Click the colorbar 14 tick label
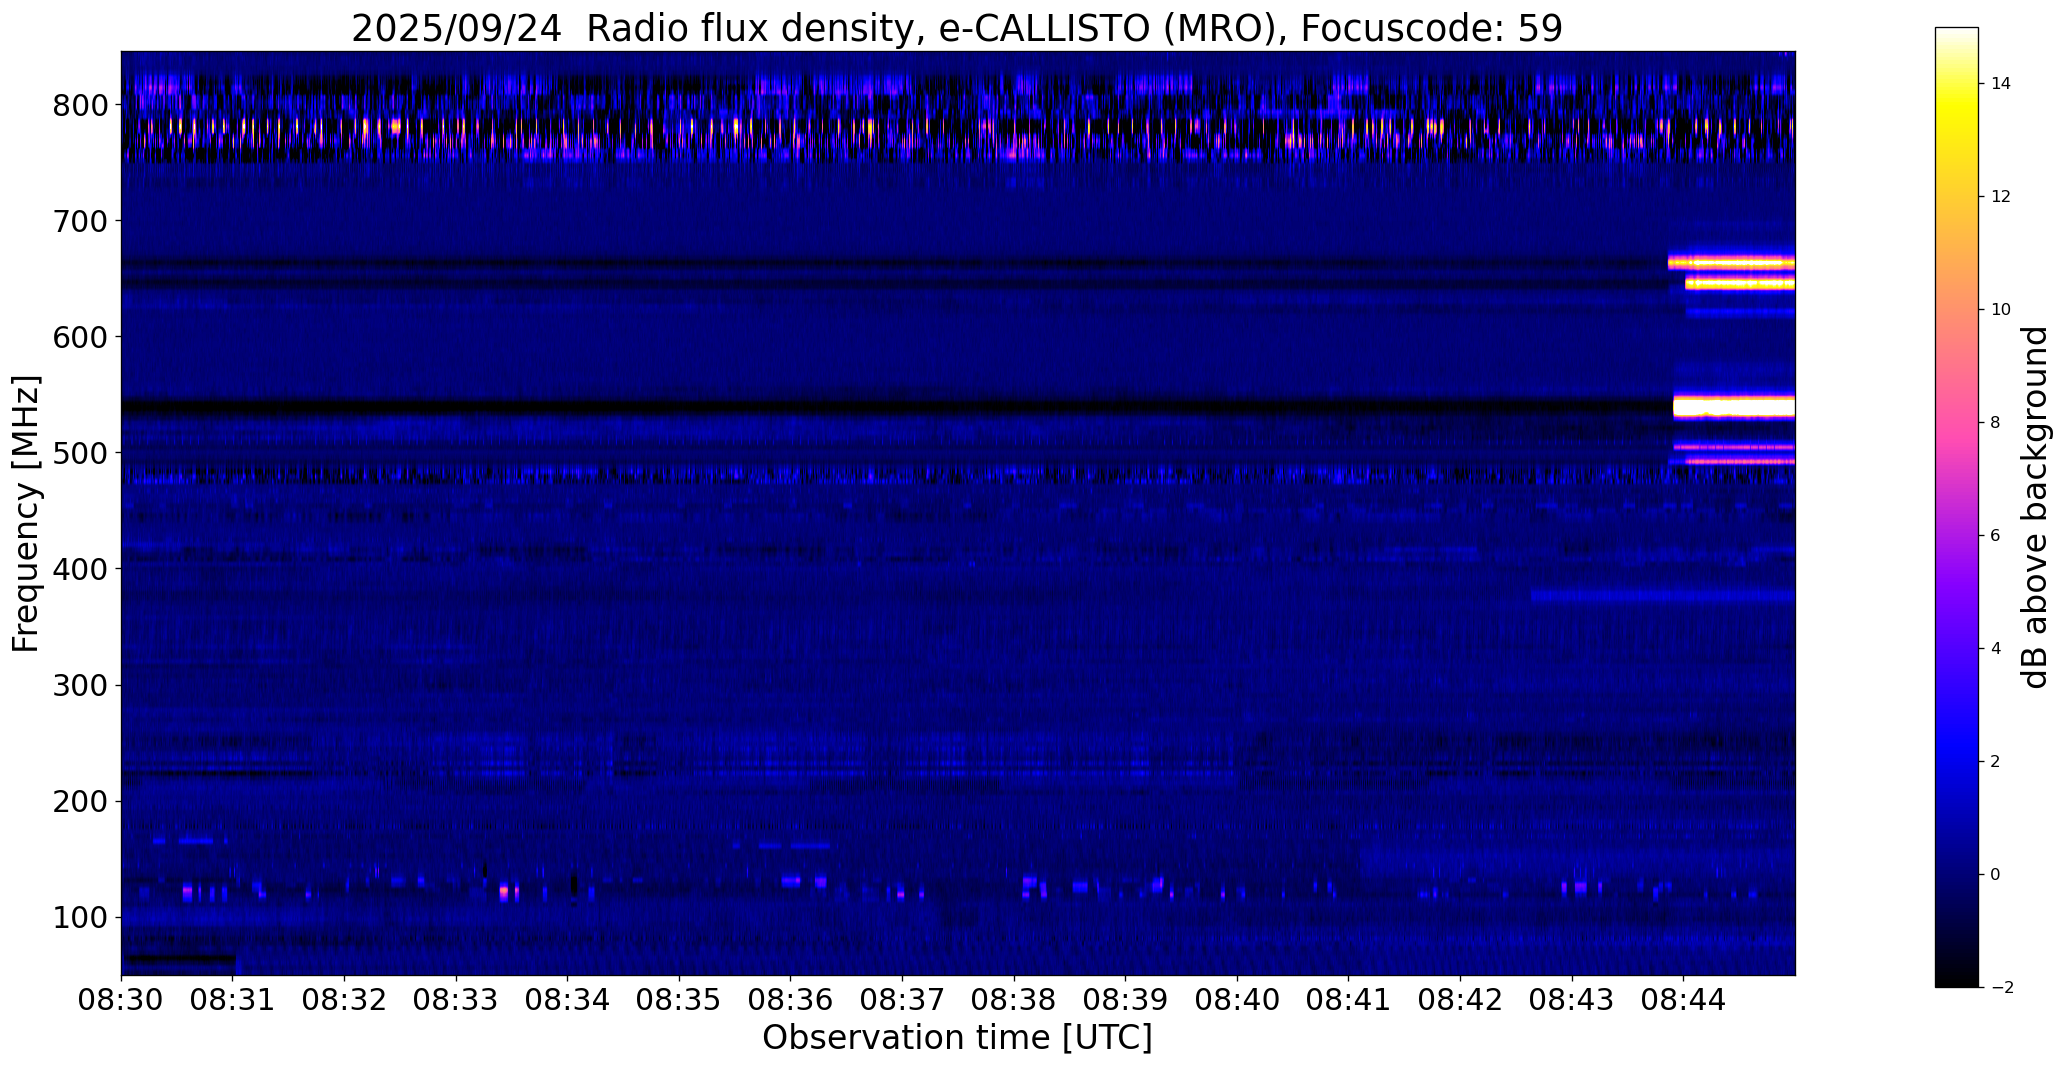 pyautogui.click(x=2001, y=84)
